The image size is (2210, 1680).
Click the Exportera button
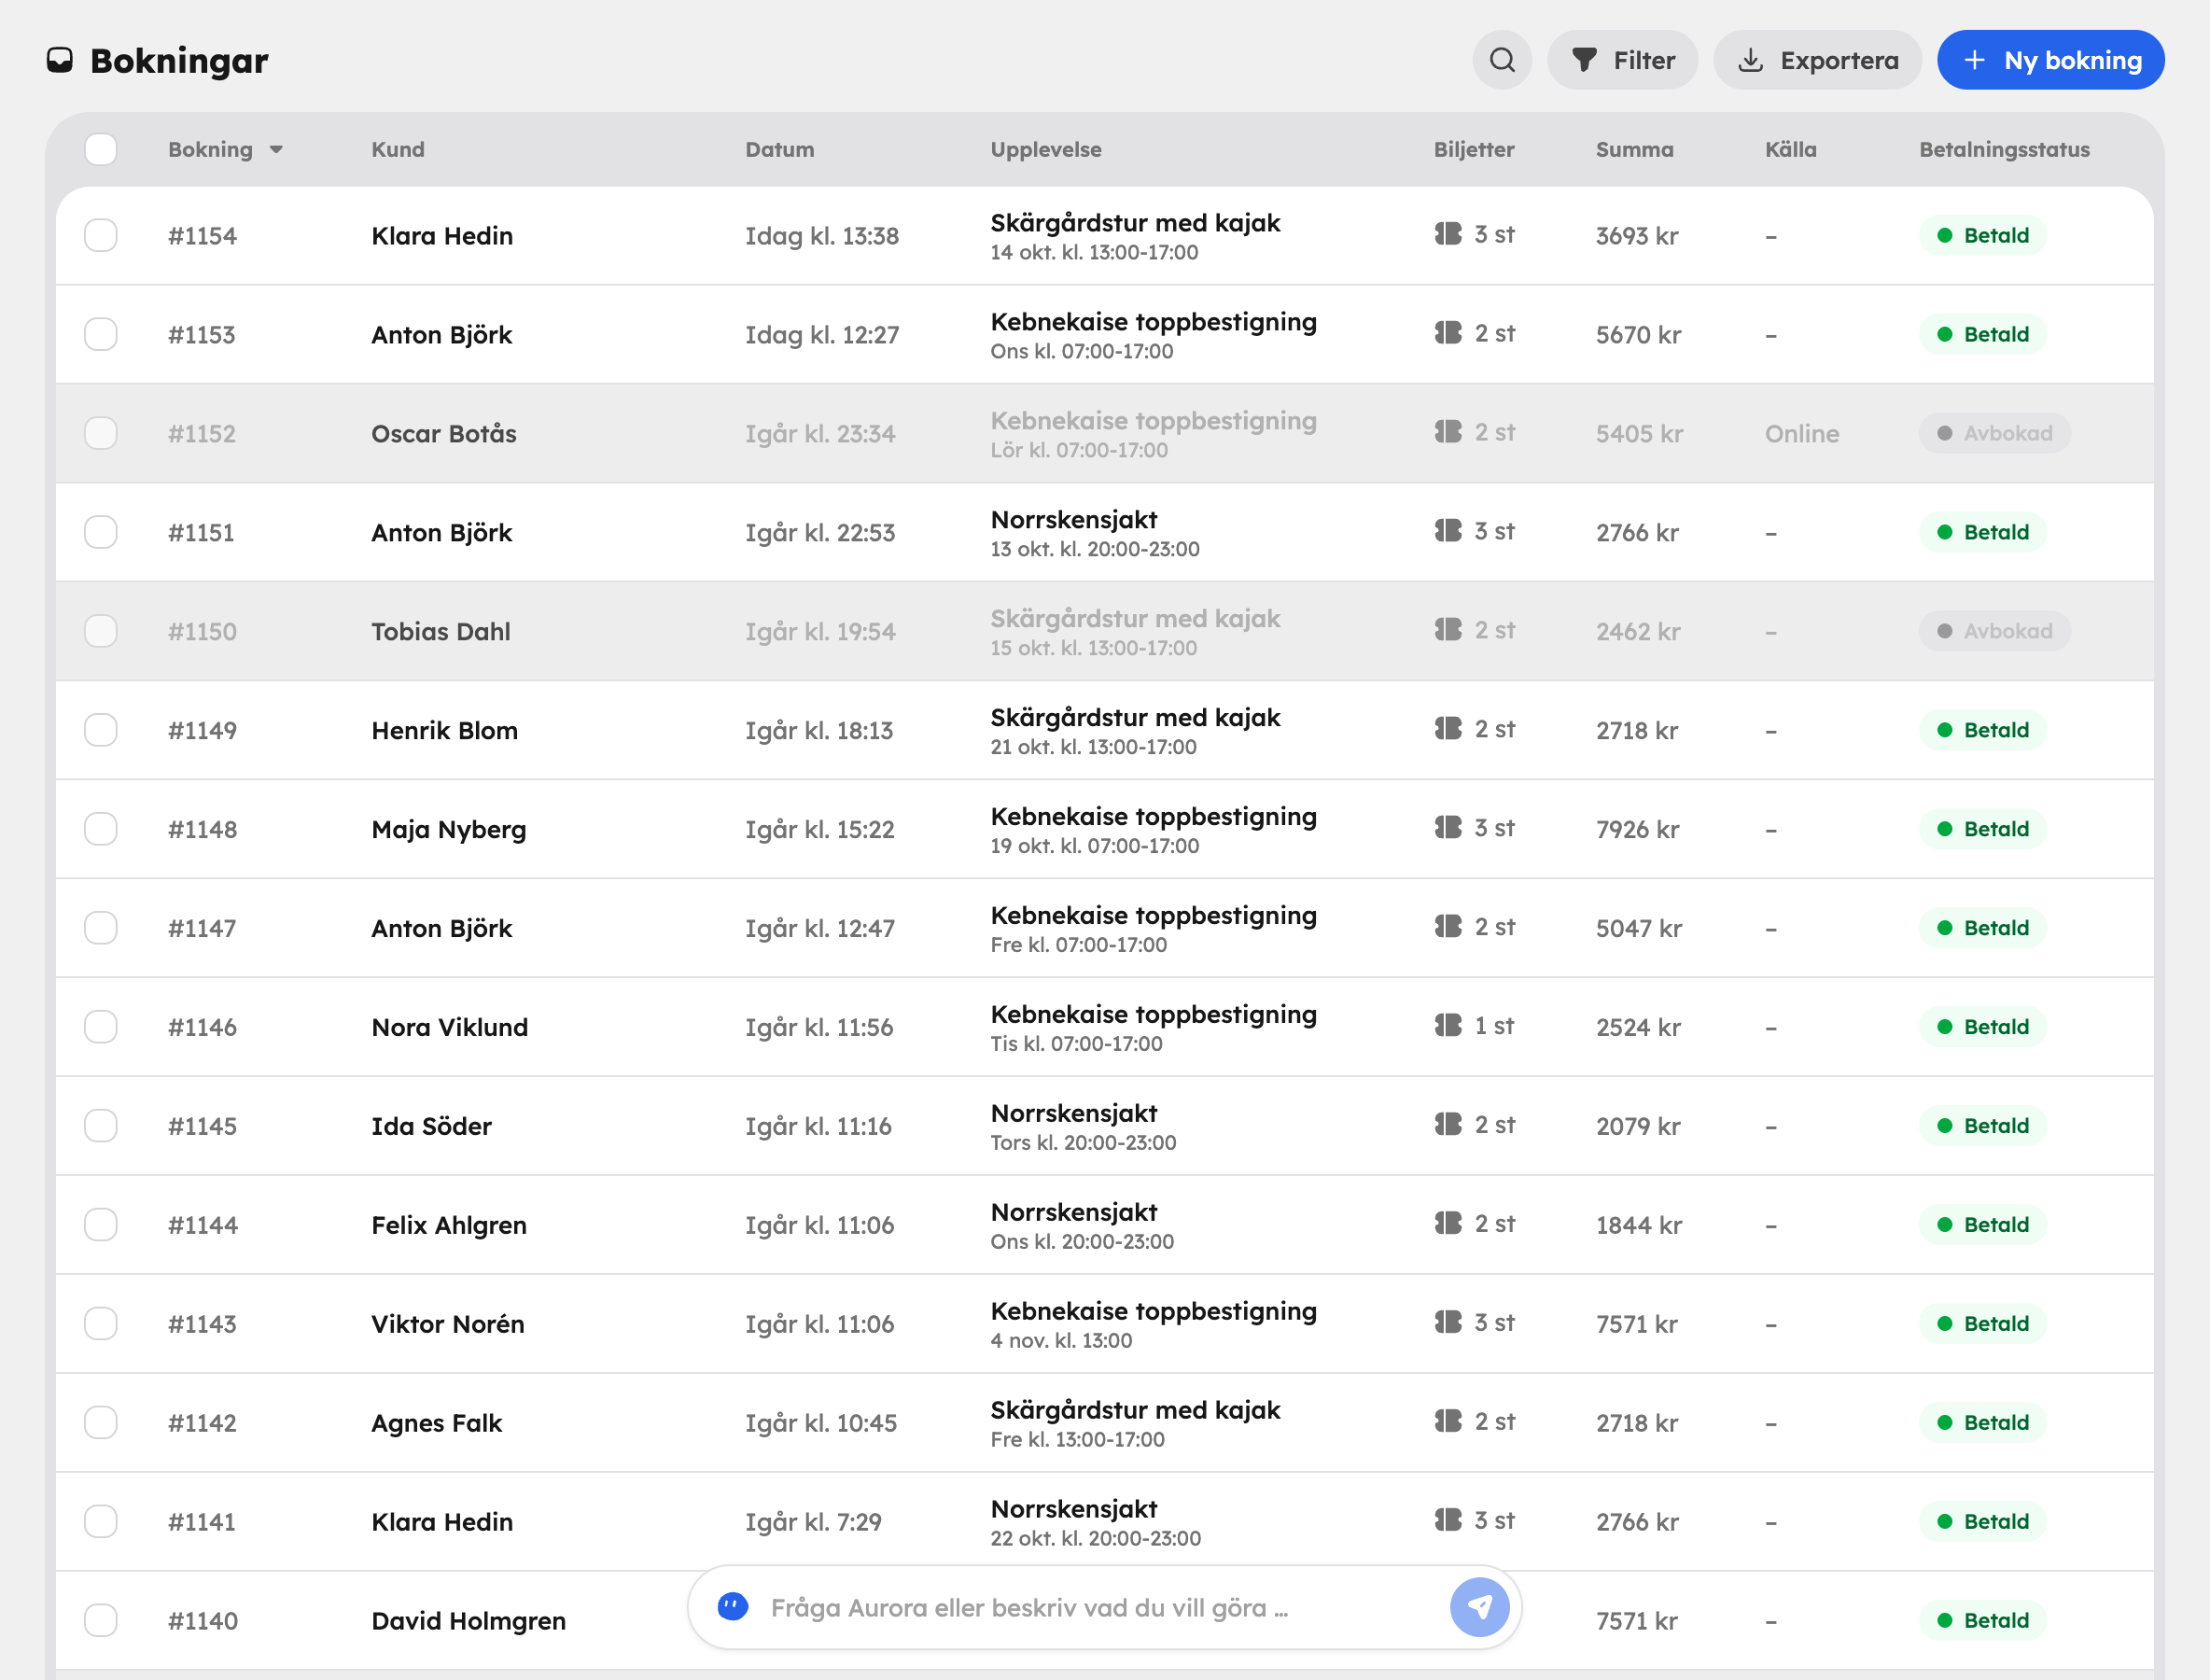pyautogui.click(x=1817, y=60)
